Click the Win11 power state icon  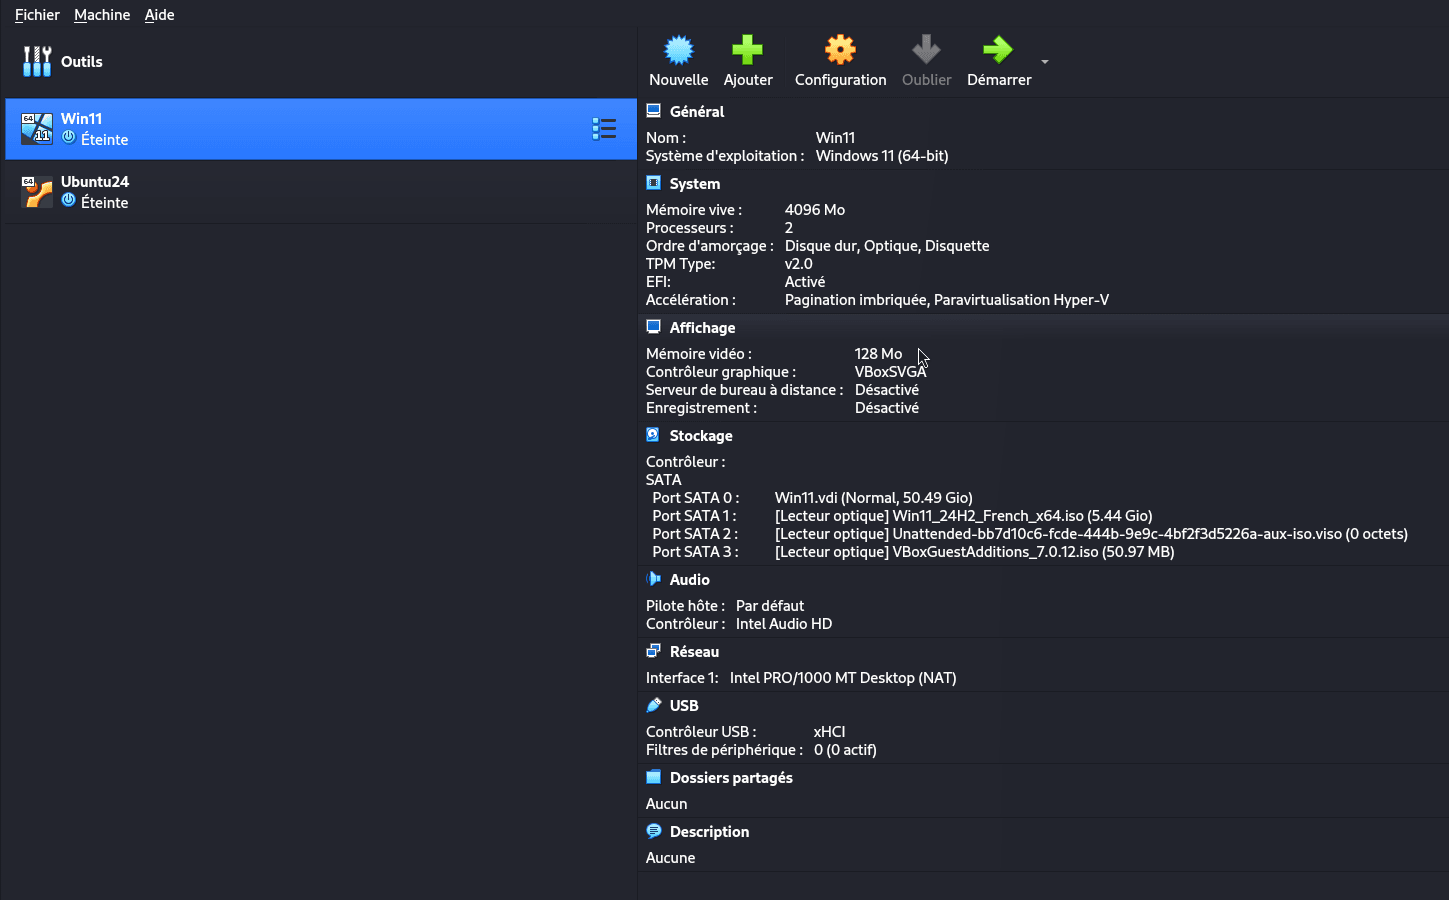point(69,138)
